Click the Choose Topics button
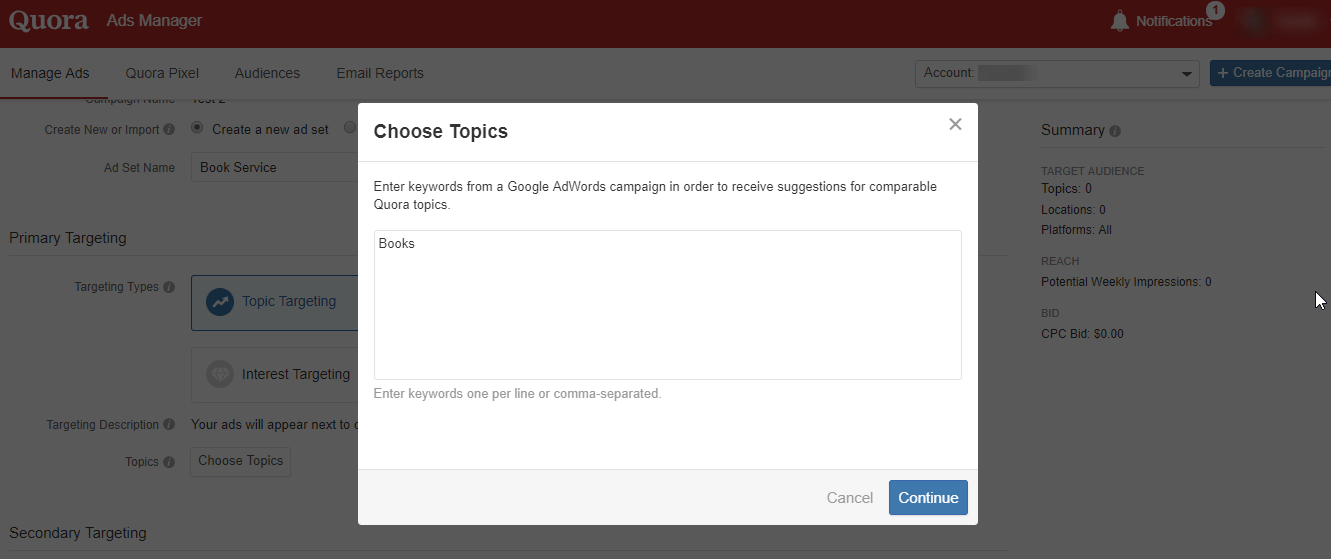Image resolution: width=1331 pixels, height=559 pixels. [240, 461]
